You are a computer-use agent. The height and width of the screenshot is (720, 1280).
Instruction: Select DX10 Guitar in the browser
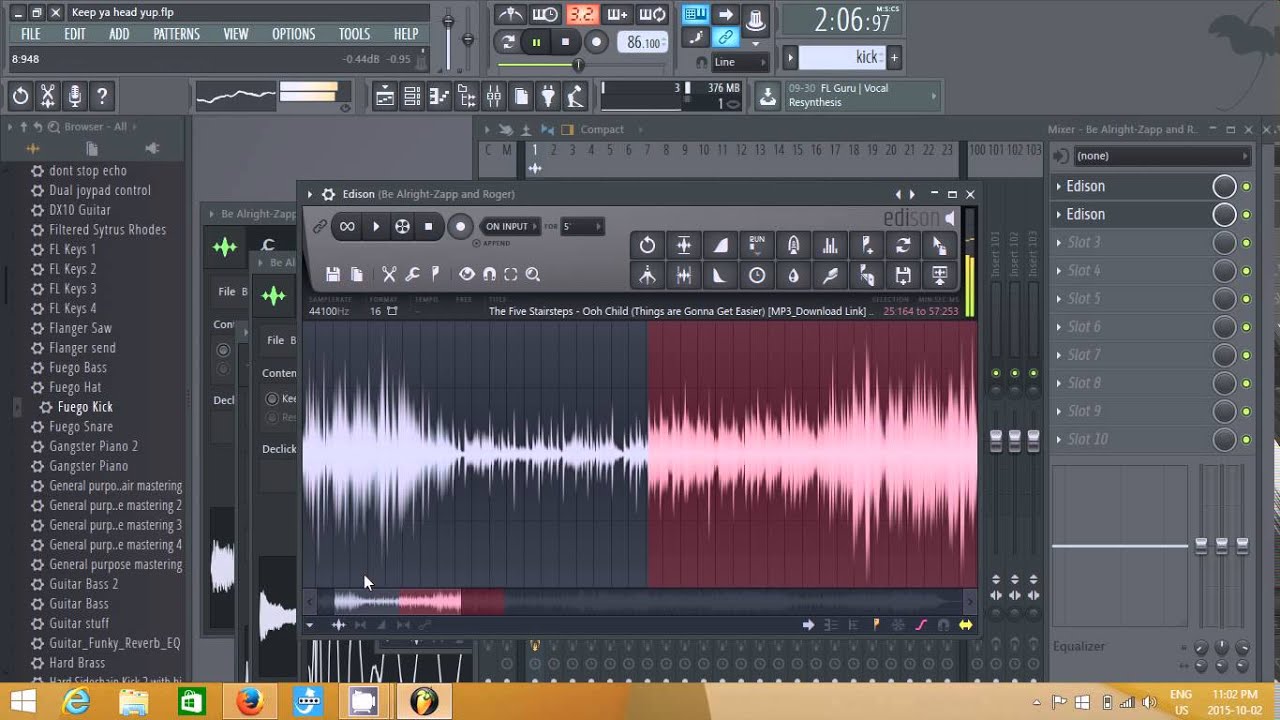pyautogui.click(x=80, y=210)
